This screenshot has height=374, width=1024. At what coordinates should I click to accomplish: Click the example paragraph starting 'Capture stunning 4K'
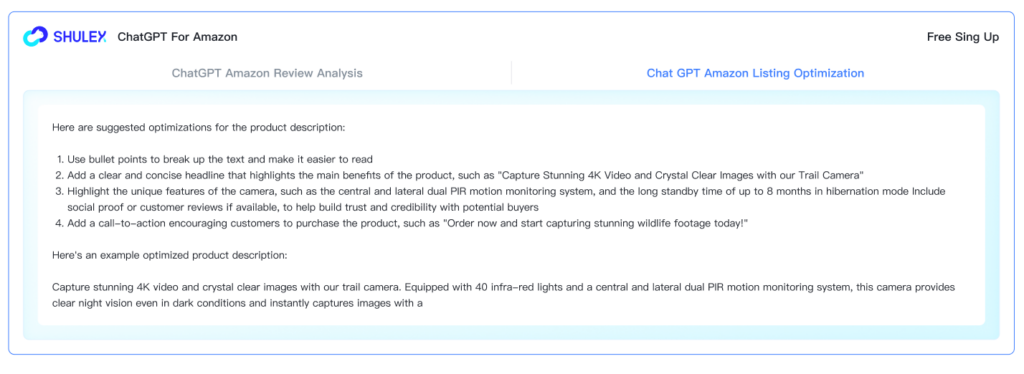tap(505, 295)
